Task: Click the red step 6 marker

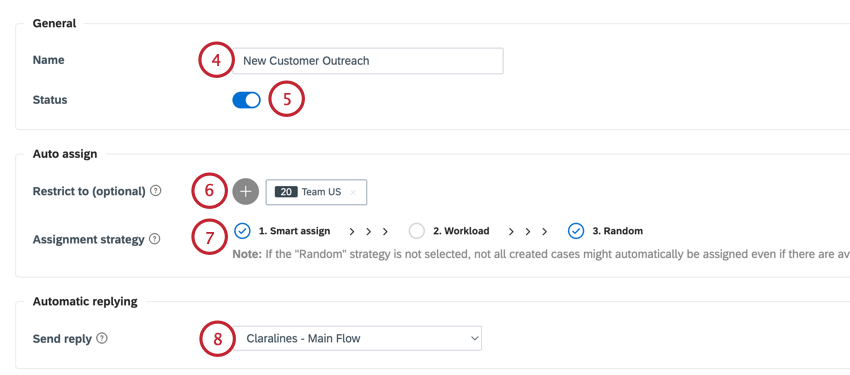Action: 210,191
